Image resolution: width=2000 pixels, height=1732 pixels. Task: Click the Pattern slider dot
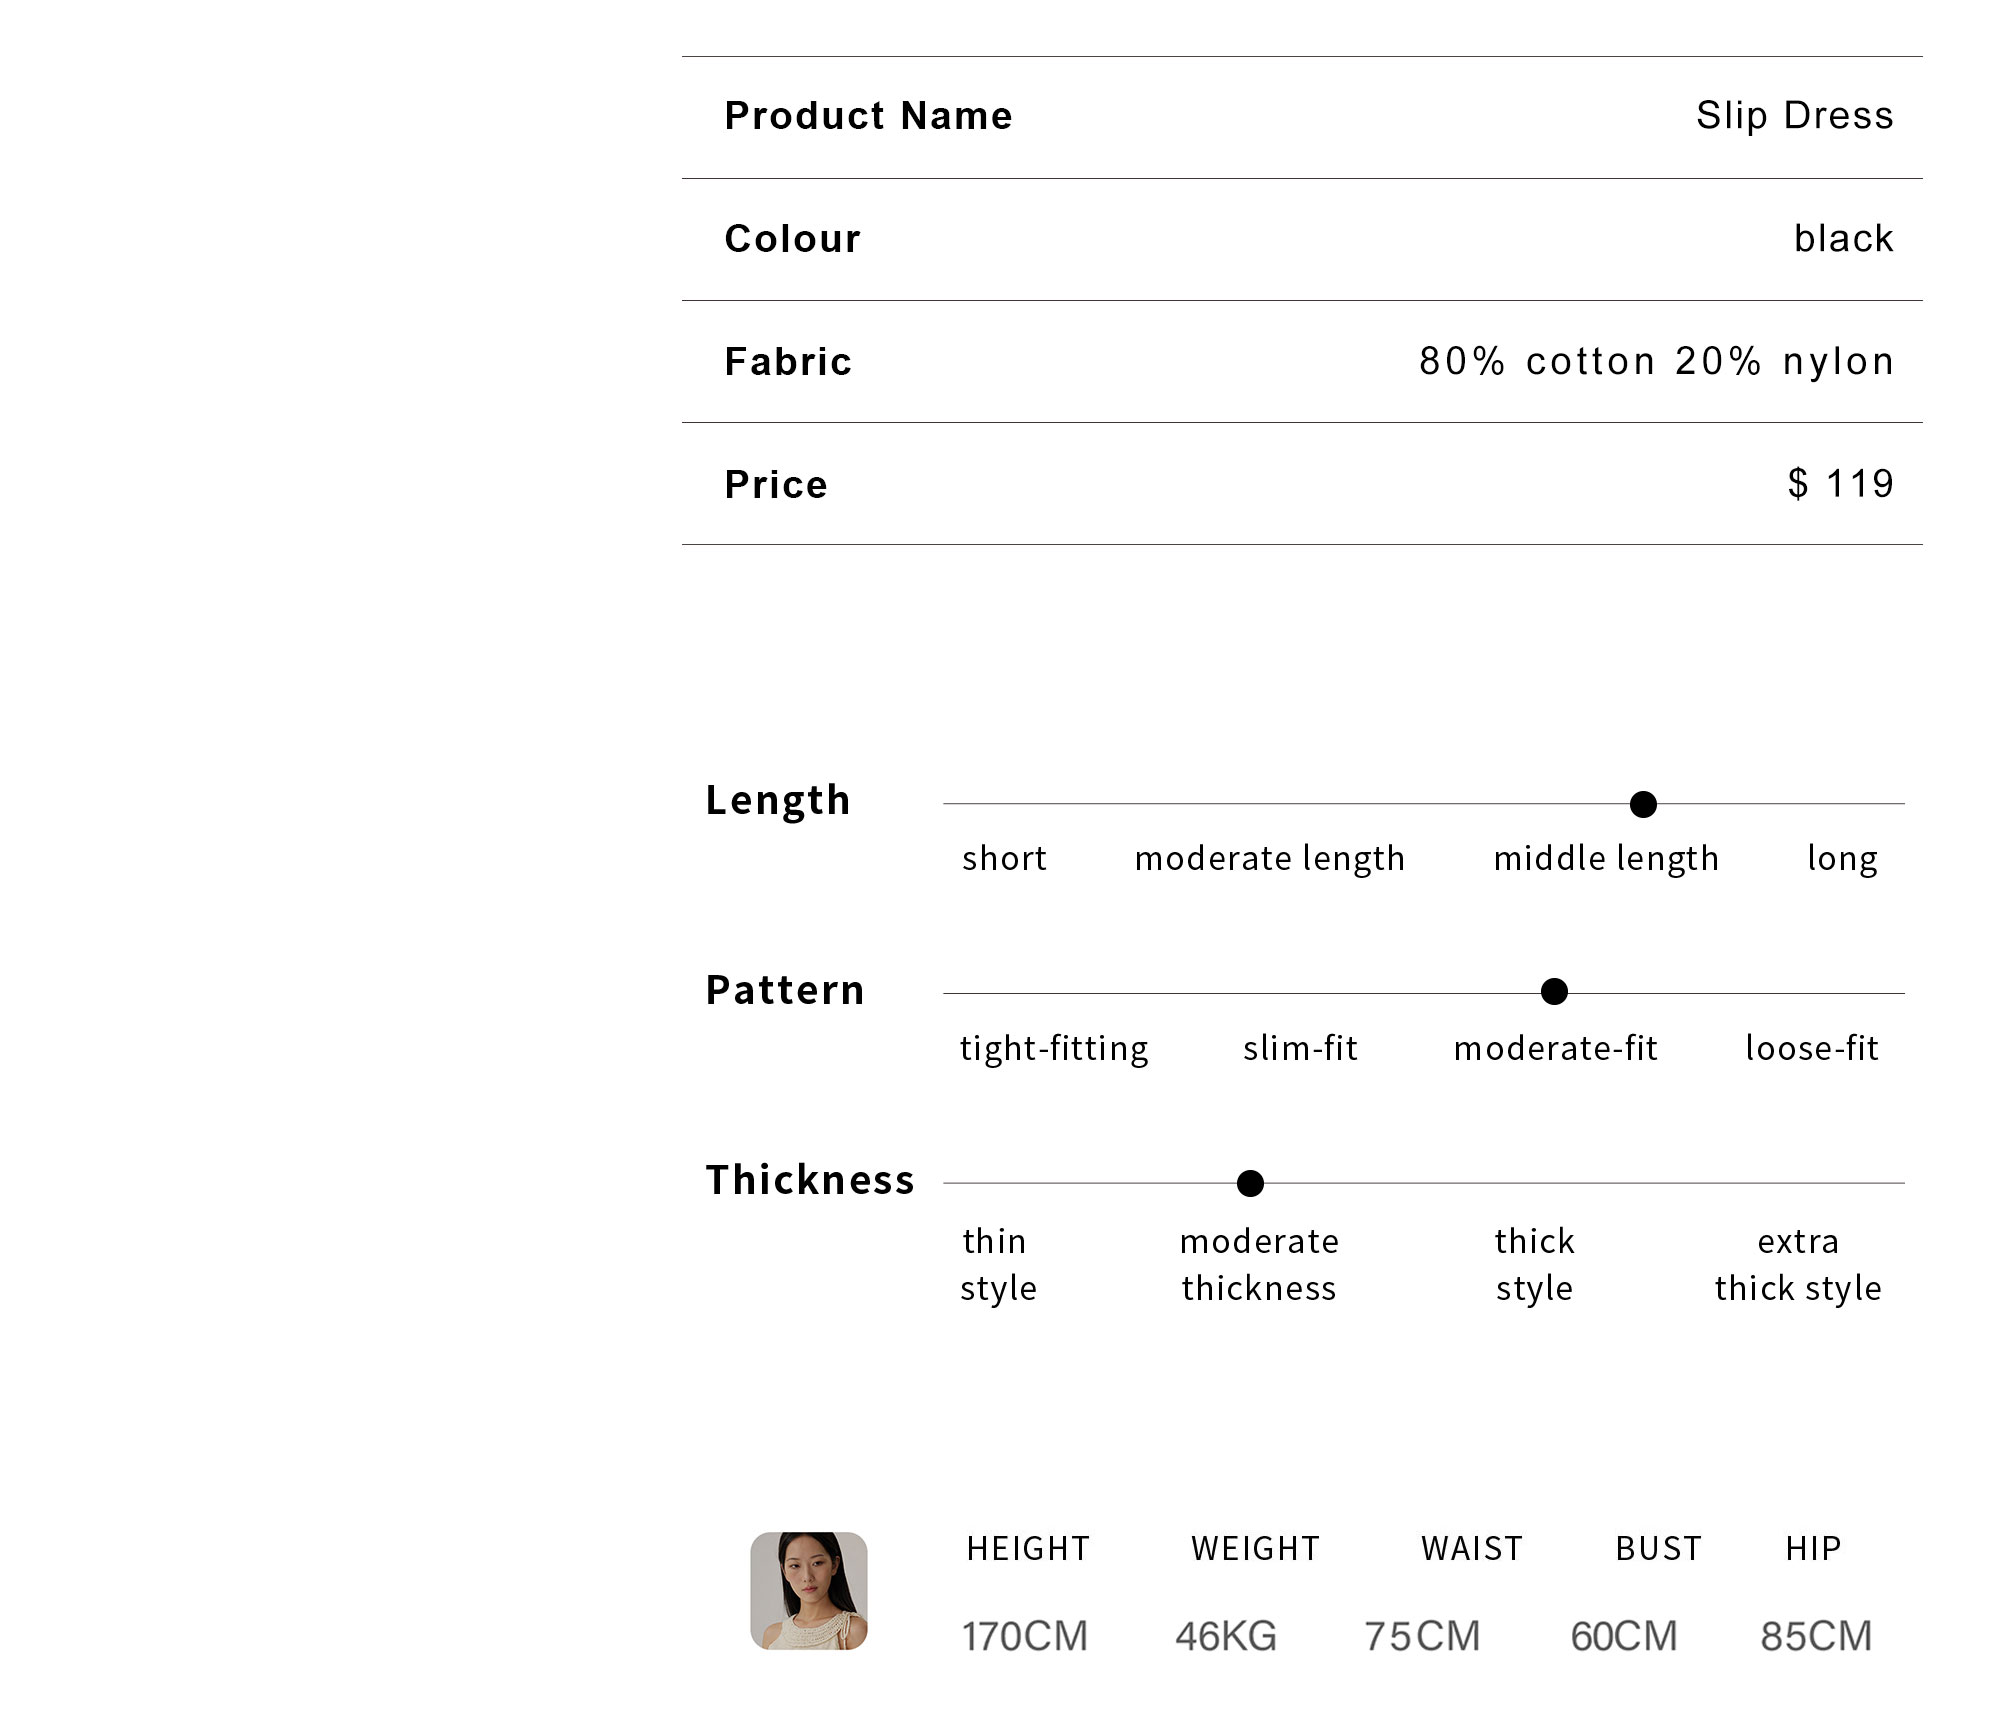point(1554,992)
